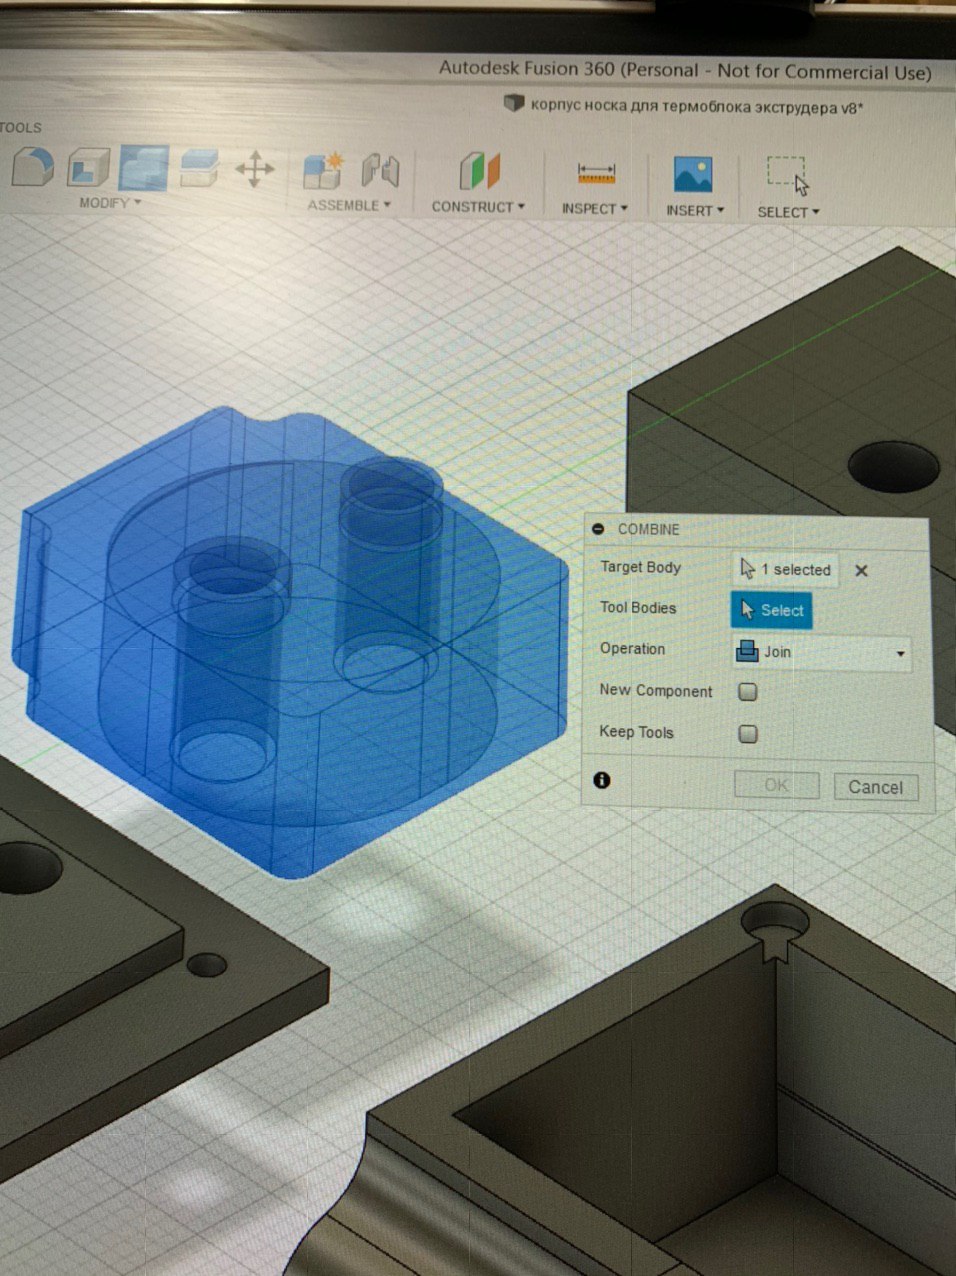956x1276 pixels.
Task: Select the Move/Copy arrows icon
Action: 254,169
